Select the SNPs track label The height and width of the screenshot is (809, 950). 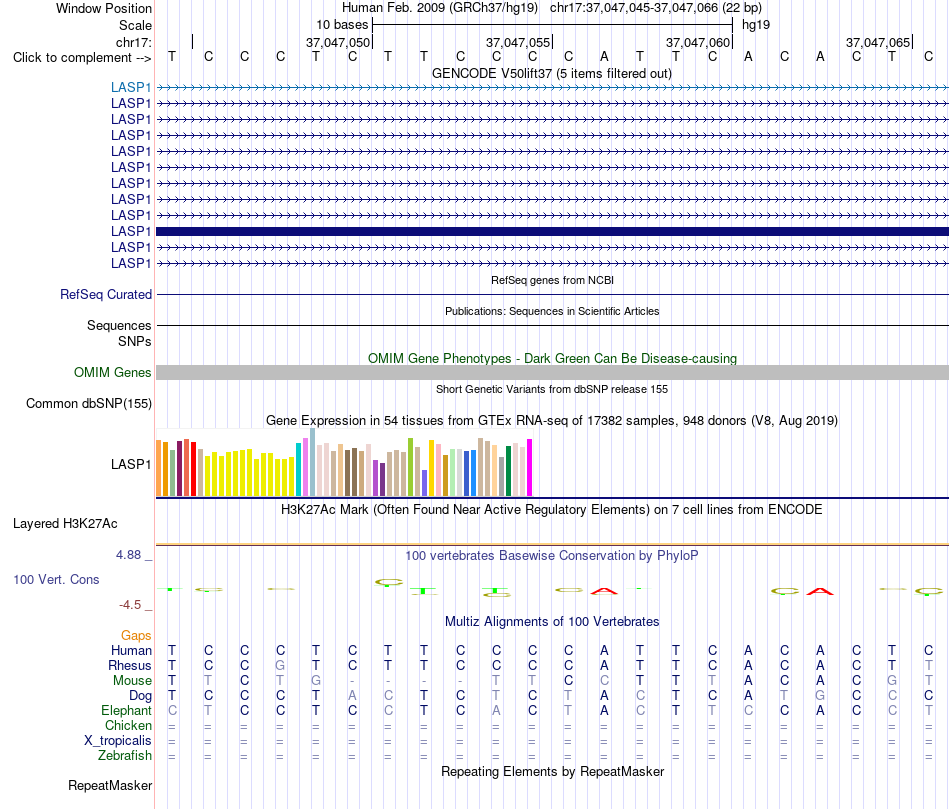click(x=135, y=342)
